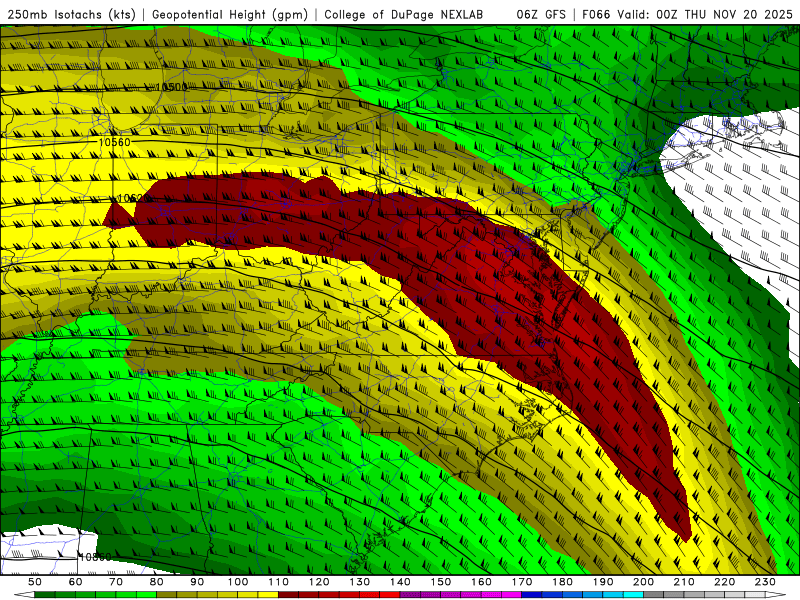Click the 180 value on the color scale

562,582
